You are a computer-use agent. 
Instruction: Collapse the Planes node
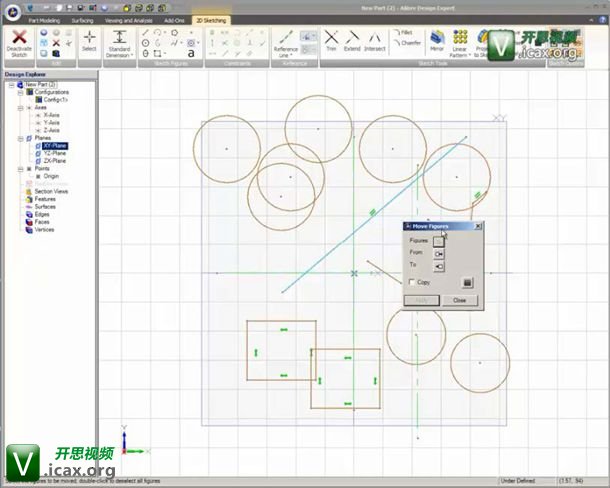coord(20,139)
